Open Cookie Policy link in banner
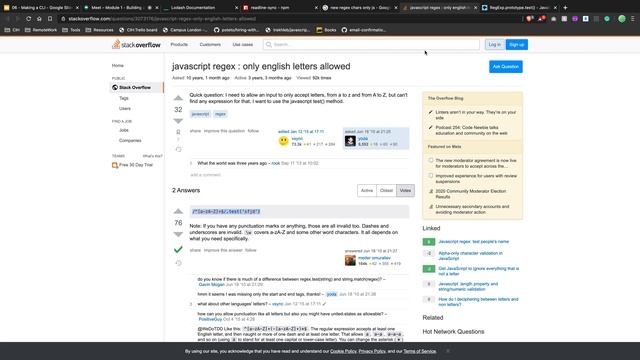Image resolution: width=640 pixels, height=360 pixels. [x=343, y=351]
